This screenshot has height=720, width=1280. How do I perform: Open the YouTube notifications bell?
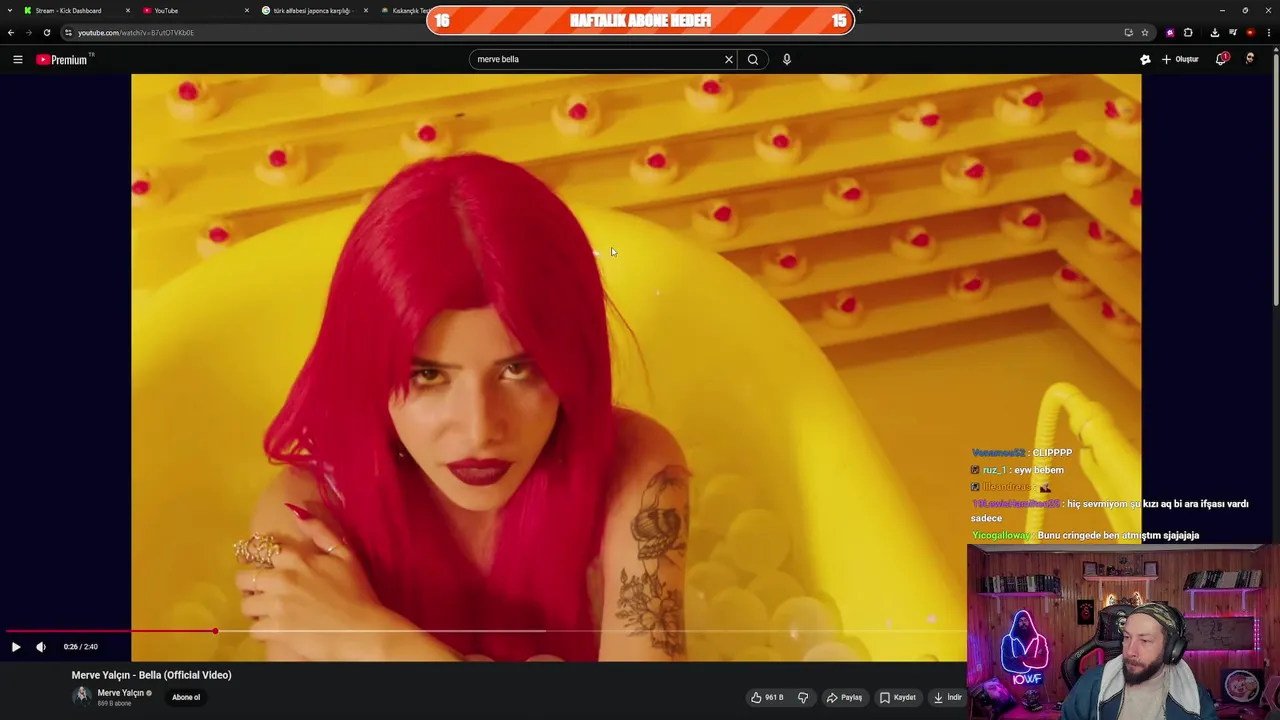1221,59
